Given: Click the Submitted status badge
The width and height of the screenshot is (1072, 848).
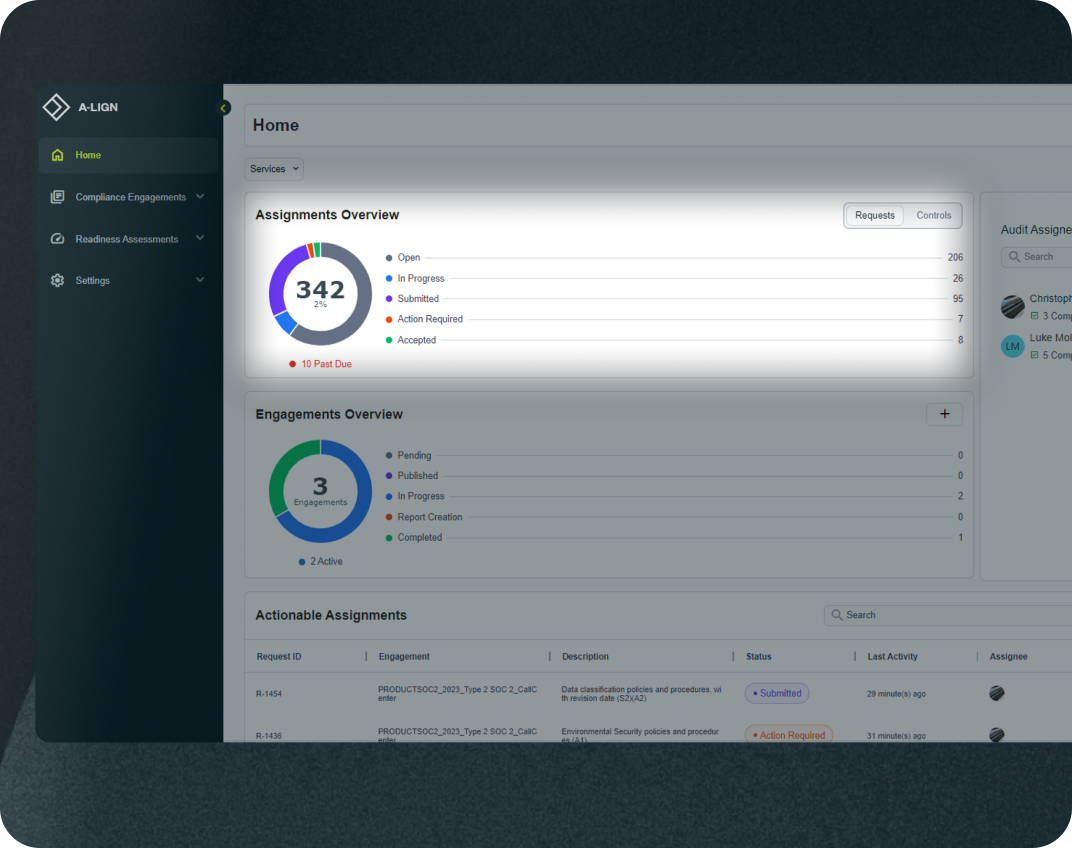Looking at the screenshot, I should [x=777, y=693].
